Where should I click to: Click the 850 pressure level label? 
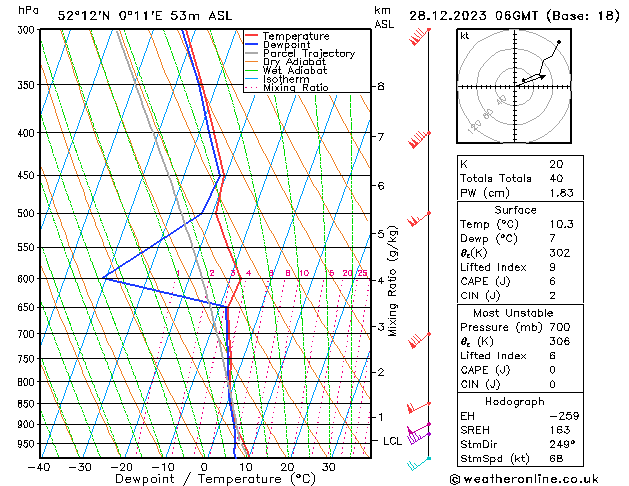[x=28, y=404]
